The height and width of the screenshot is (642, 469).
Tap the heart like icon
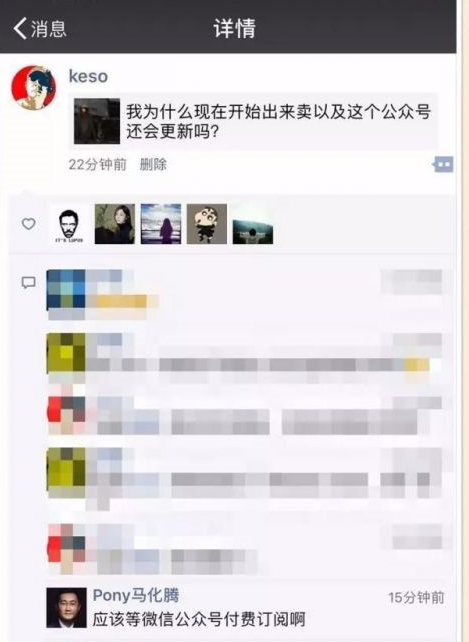tap(28, 224)
